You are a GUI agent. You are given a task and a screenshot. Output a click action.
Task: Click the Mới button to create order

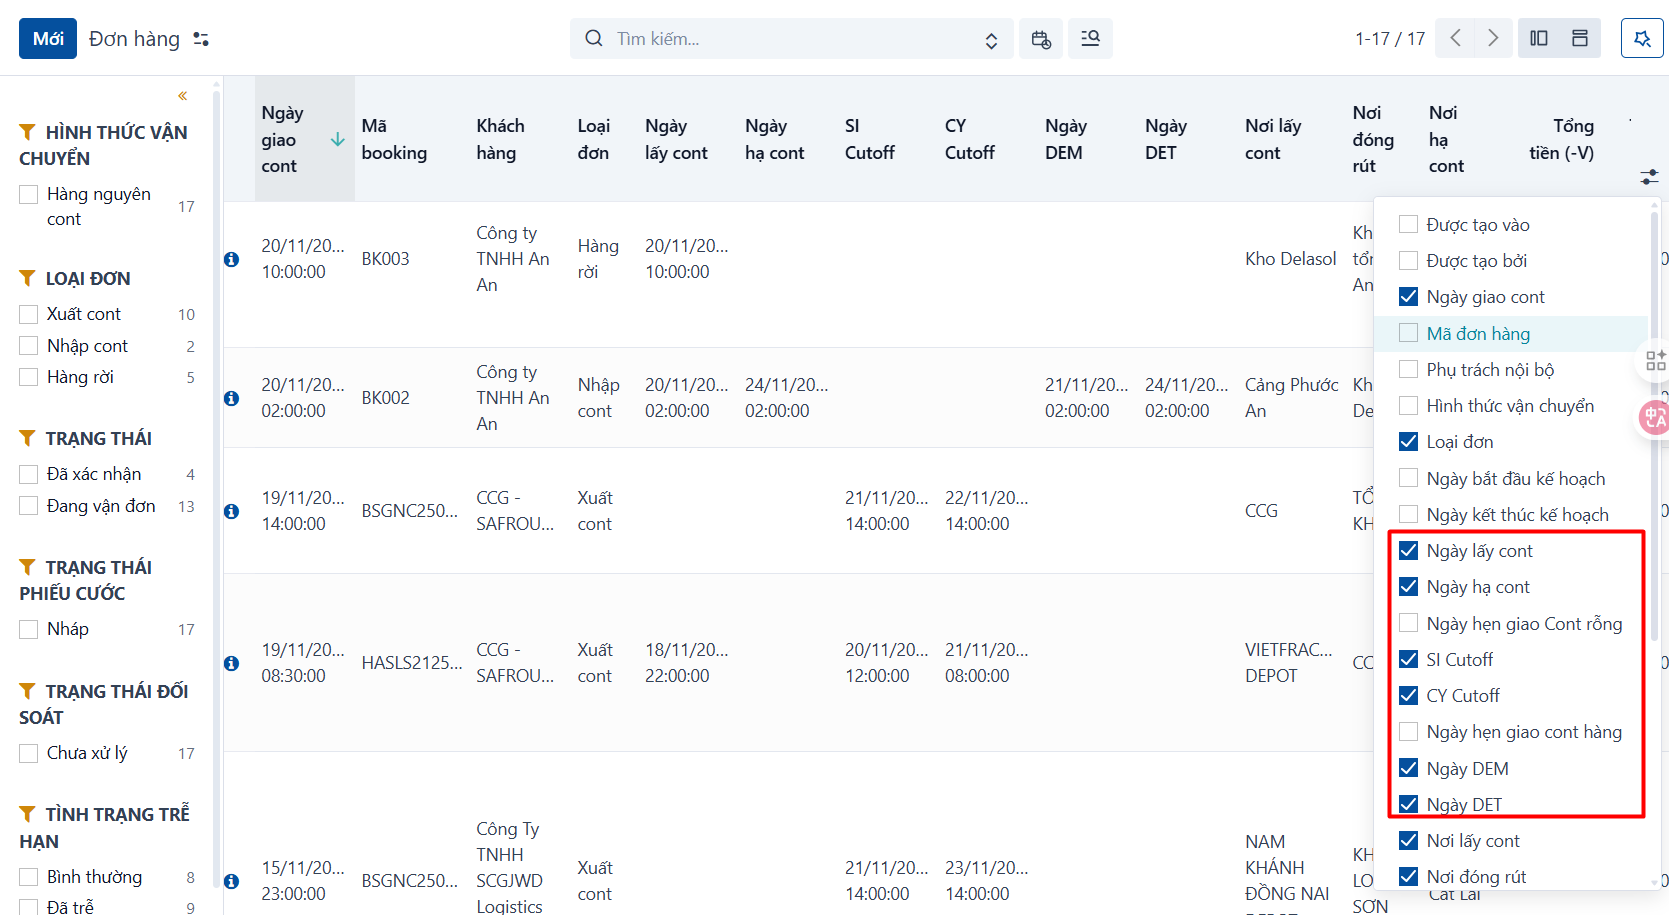tap(48, 39)
